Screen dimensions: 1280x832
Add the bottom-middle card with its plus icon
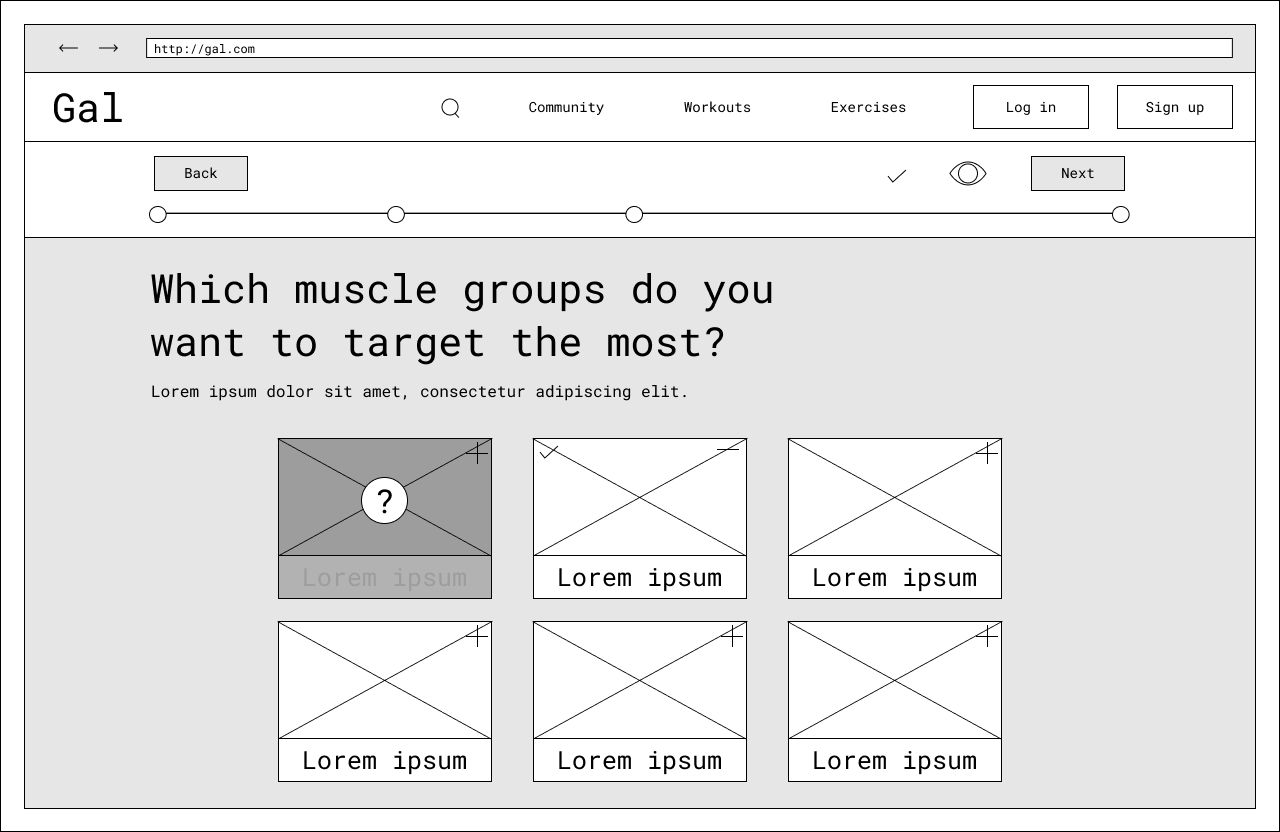732,636
